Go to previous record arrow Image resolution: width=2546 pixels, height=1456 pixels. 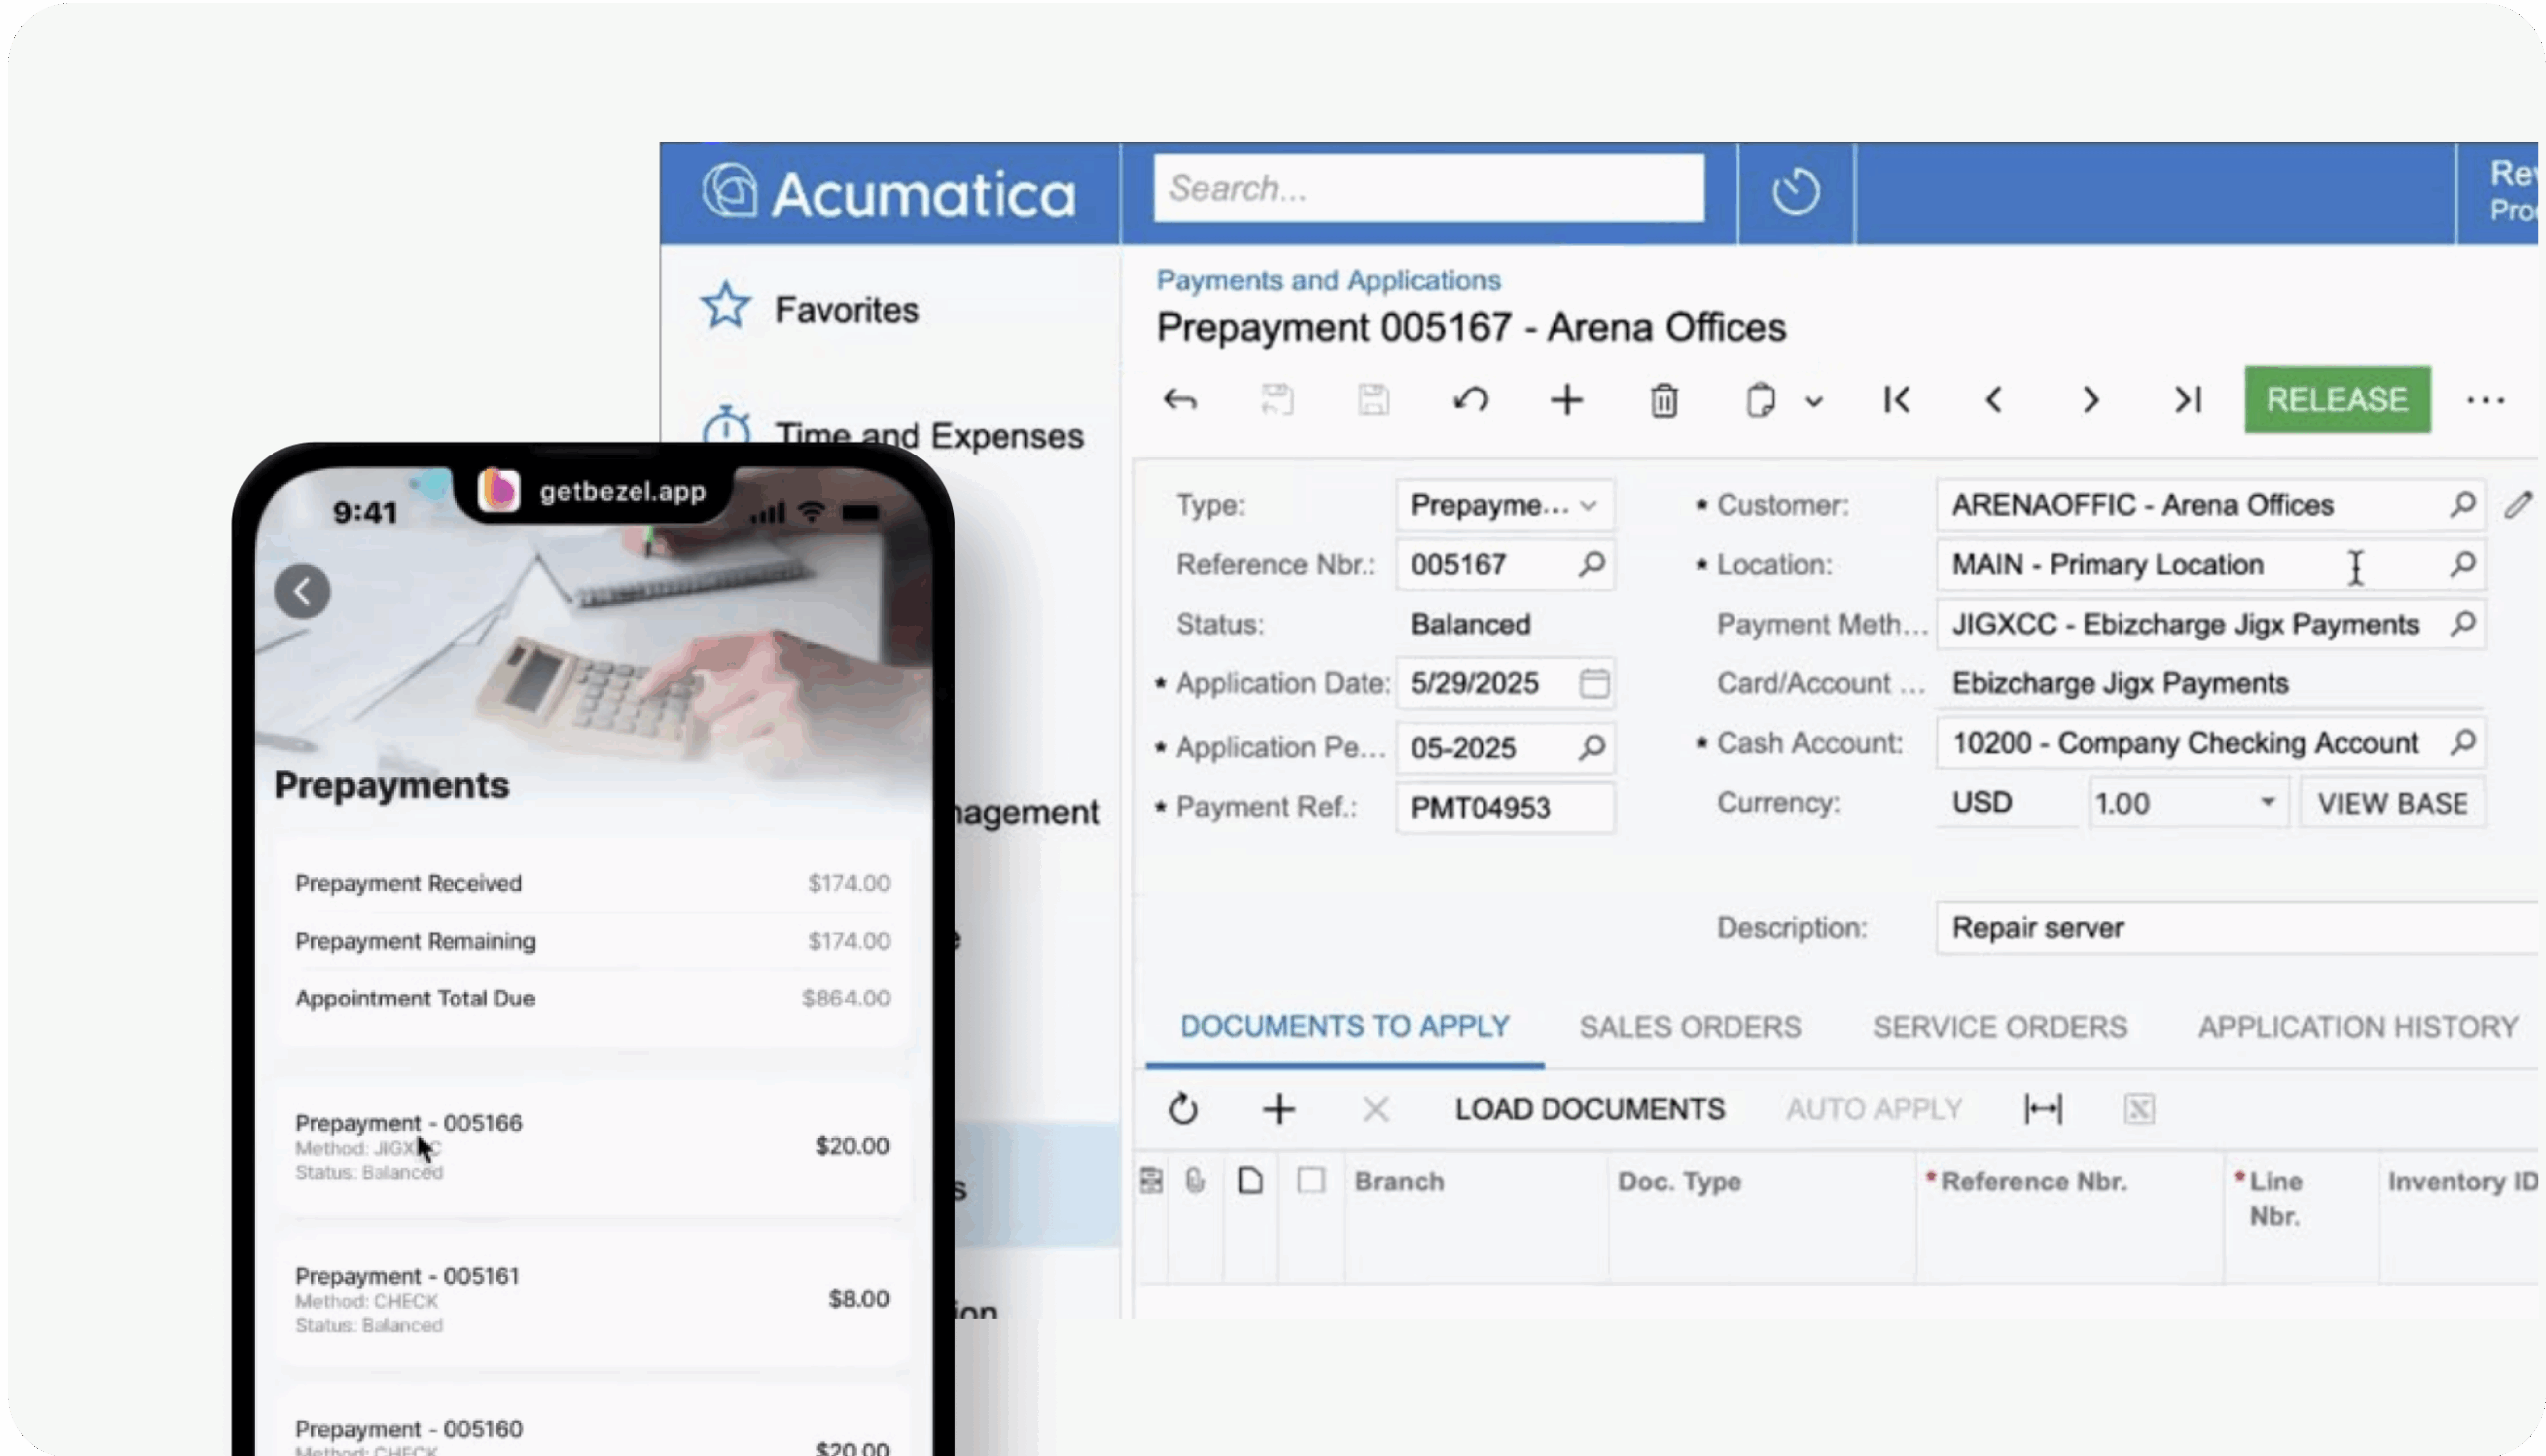[1993, 400]
